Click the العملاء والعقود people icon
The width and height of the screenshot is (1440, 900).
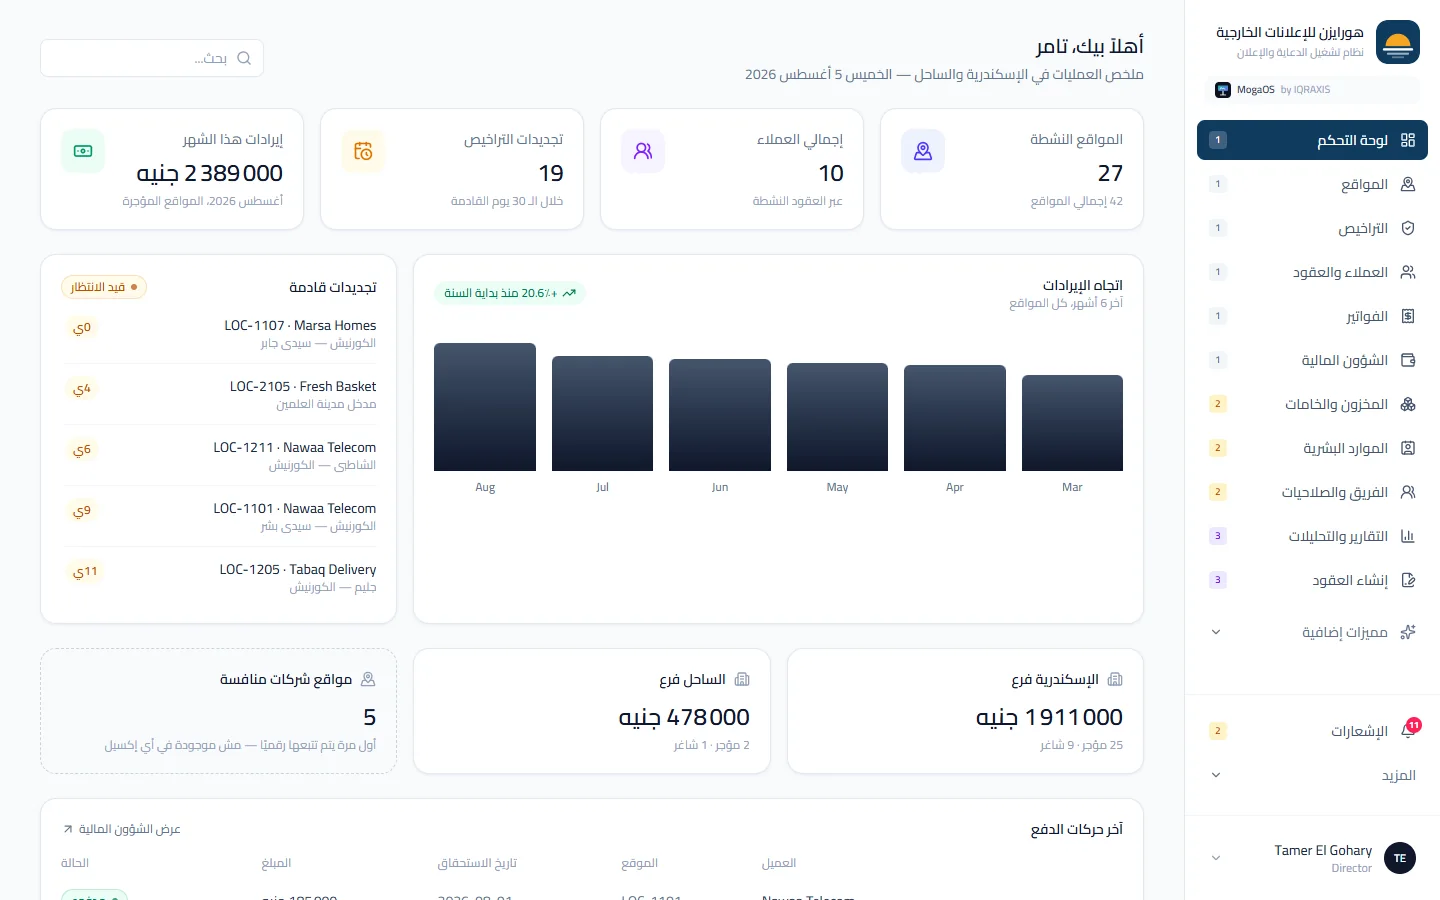pos(1408,272)
